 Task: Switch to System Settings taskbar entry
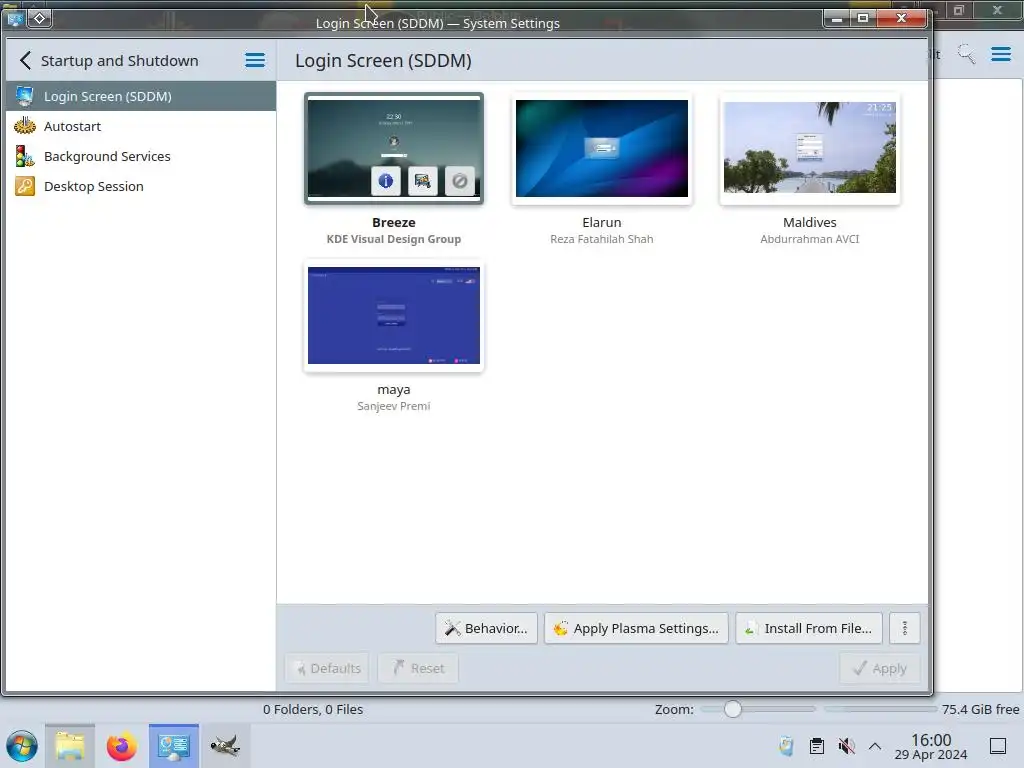174,746
